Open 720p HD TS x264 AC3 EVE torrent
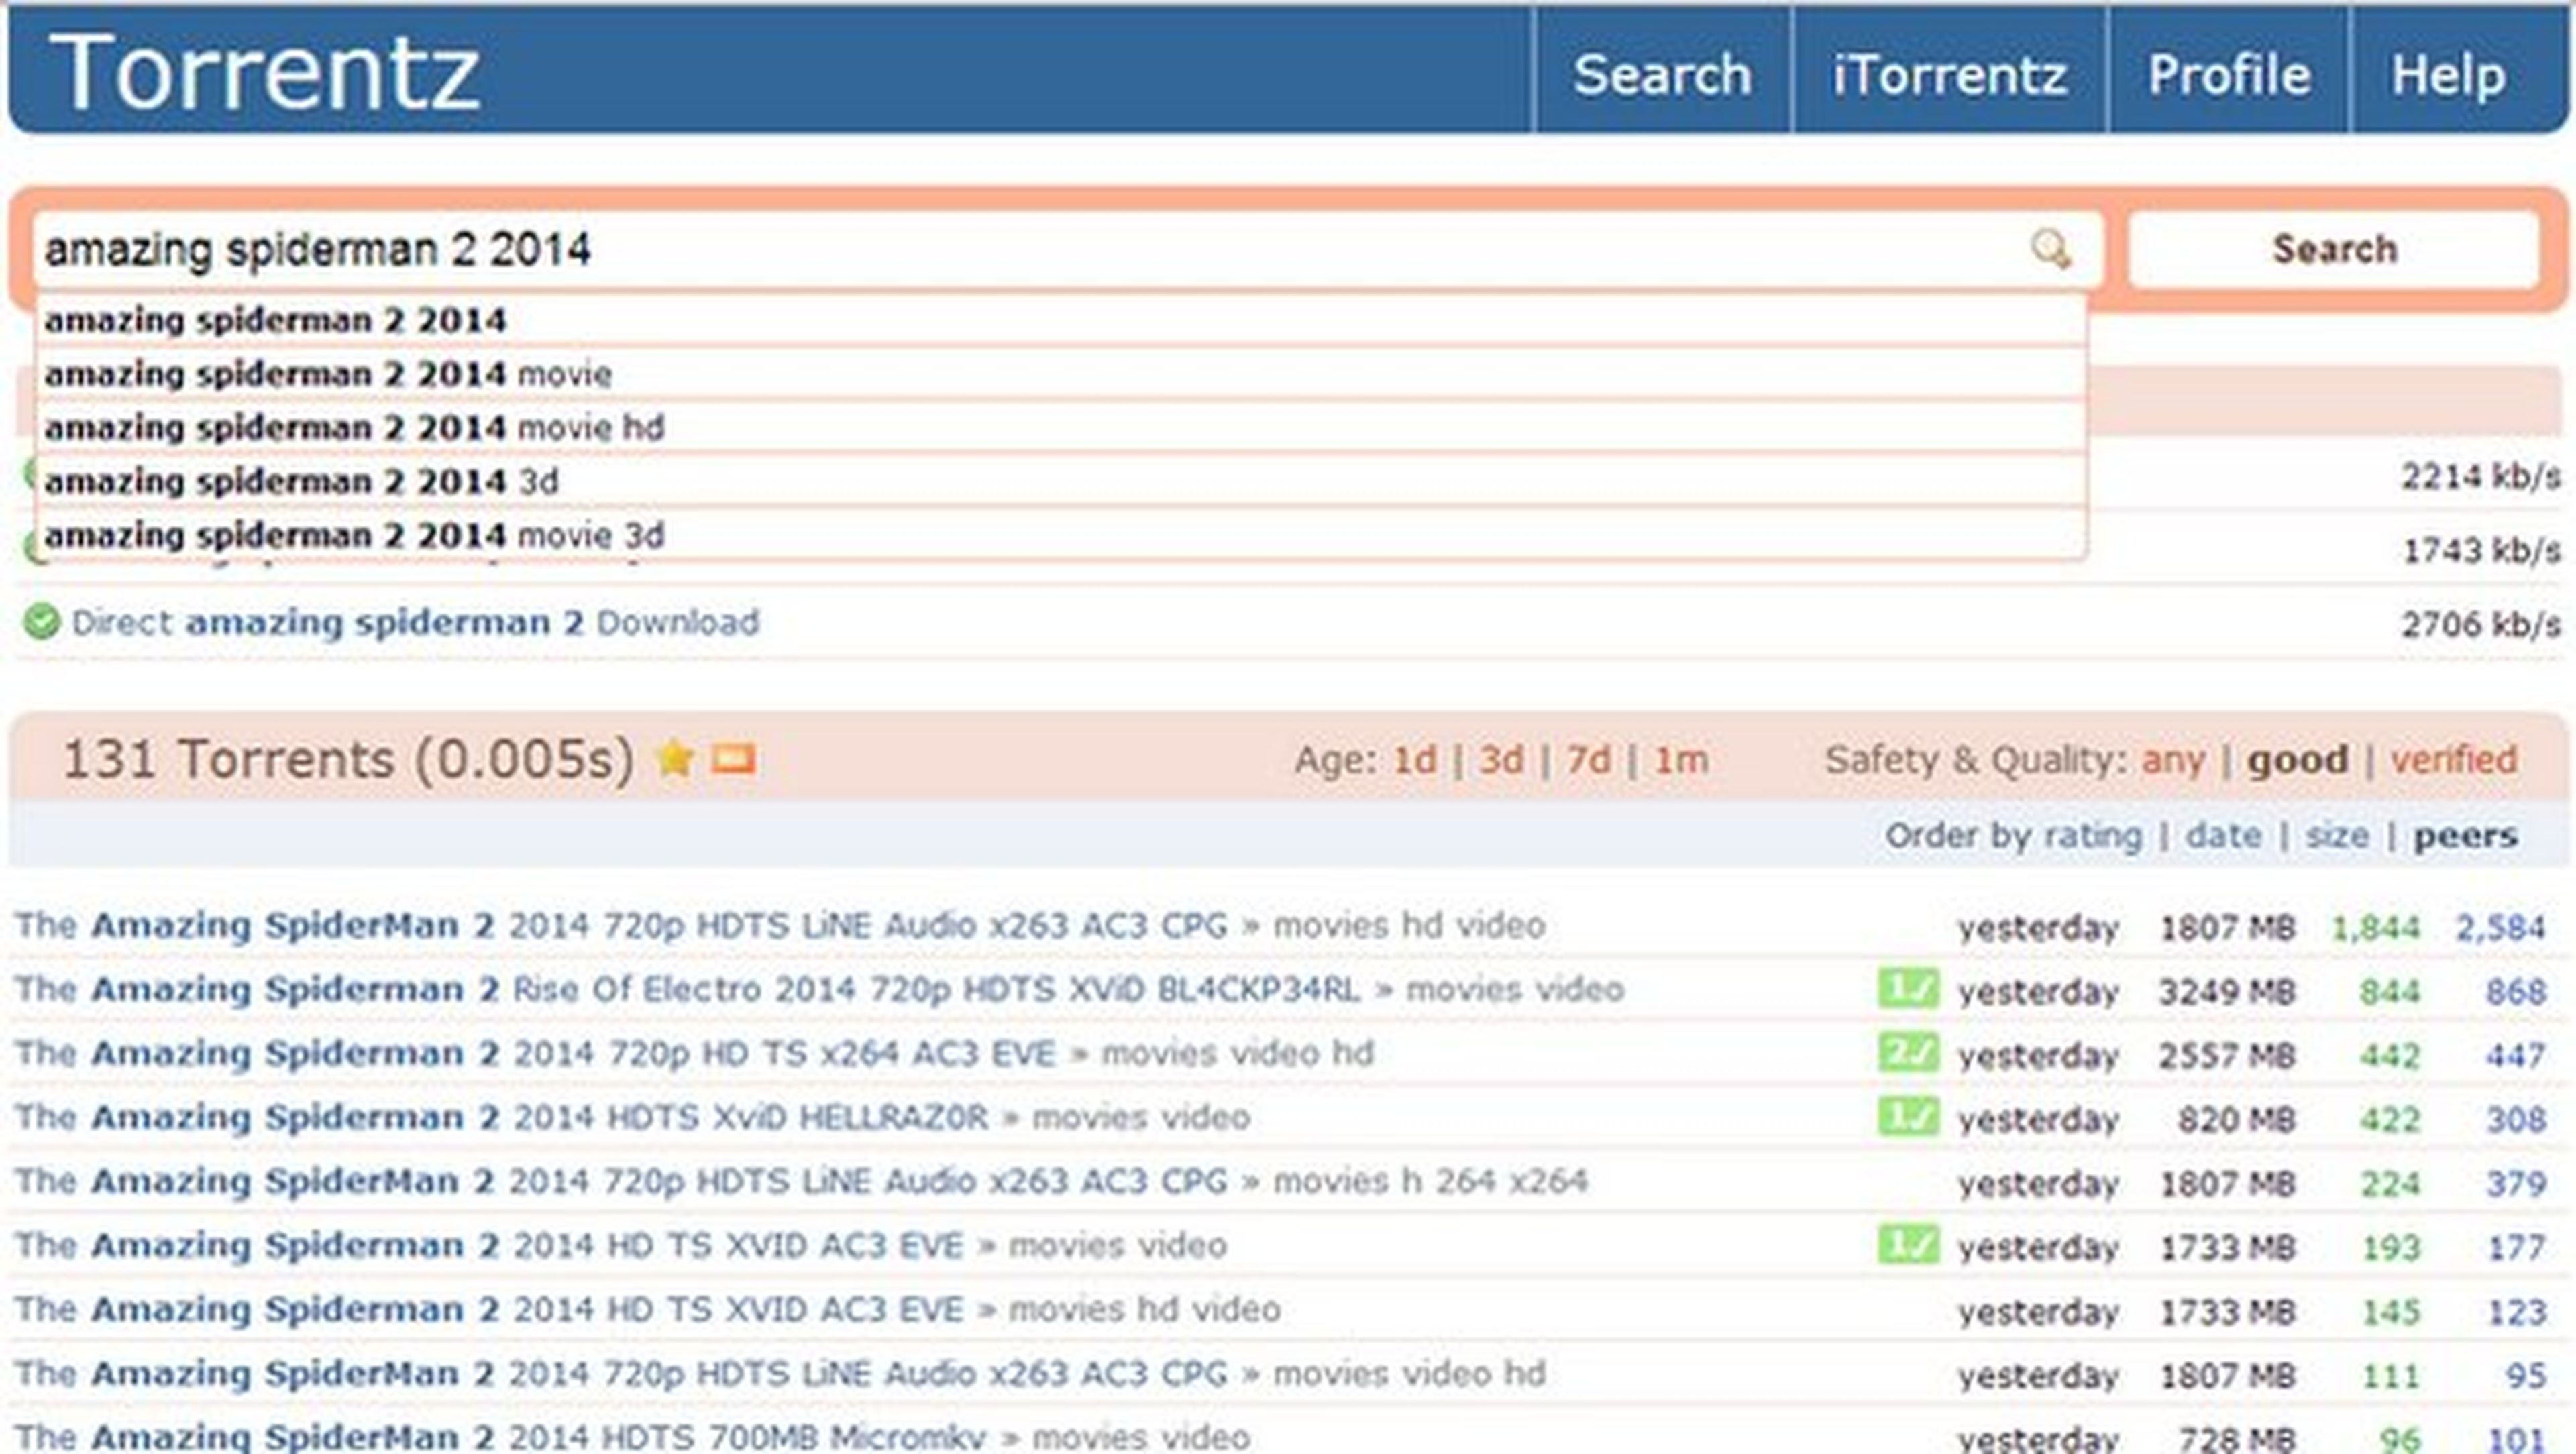The width and height of the screenshot is (2576, 1454). [x=535, y=1054]
